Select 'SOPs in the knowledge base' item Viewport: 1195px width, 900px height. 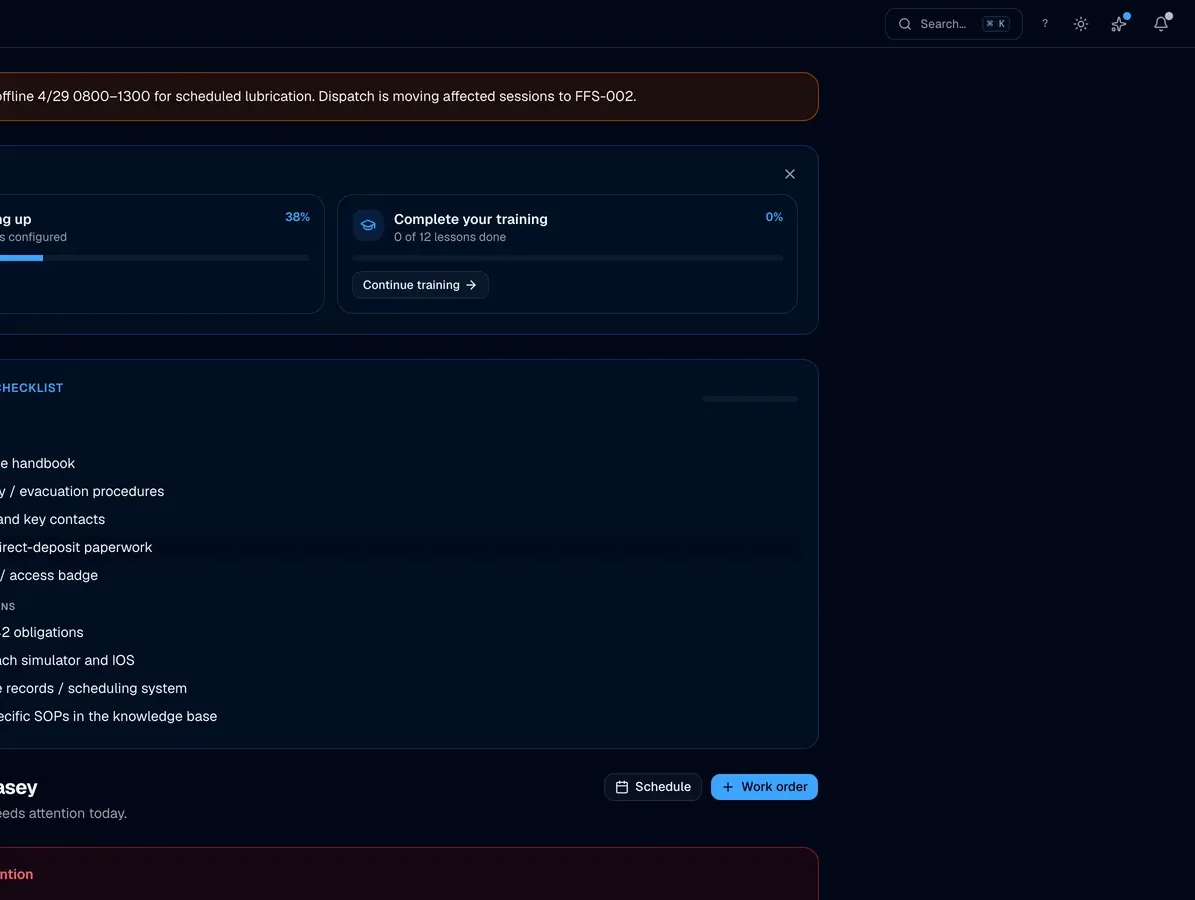(x=108, y=716)
